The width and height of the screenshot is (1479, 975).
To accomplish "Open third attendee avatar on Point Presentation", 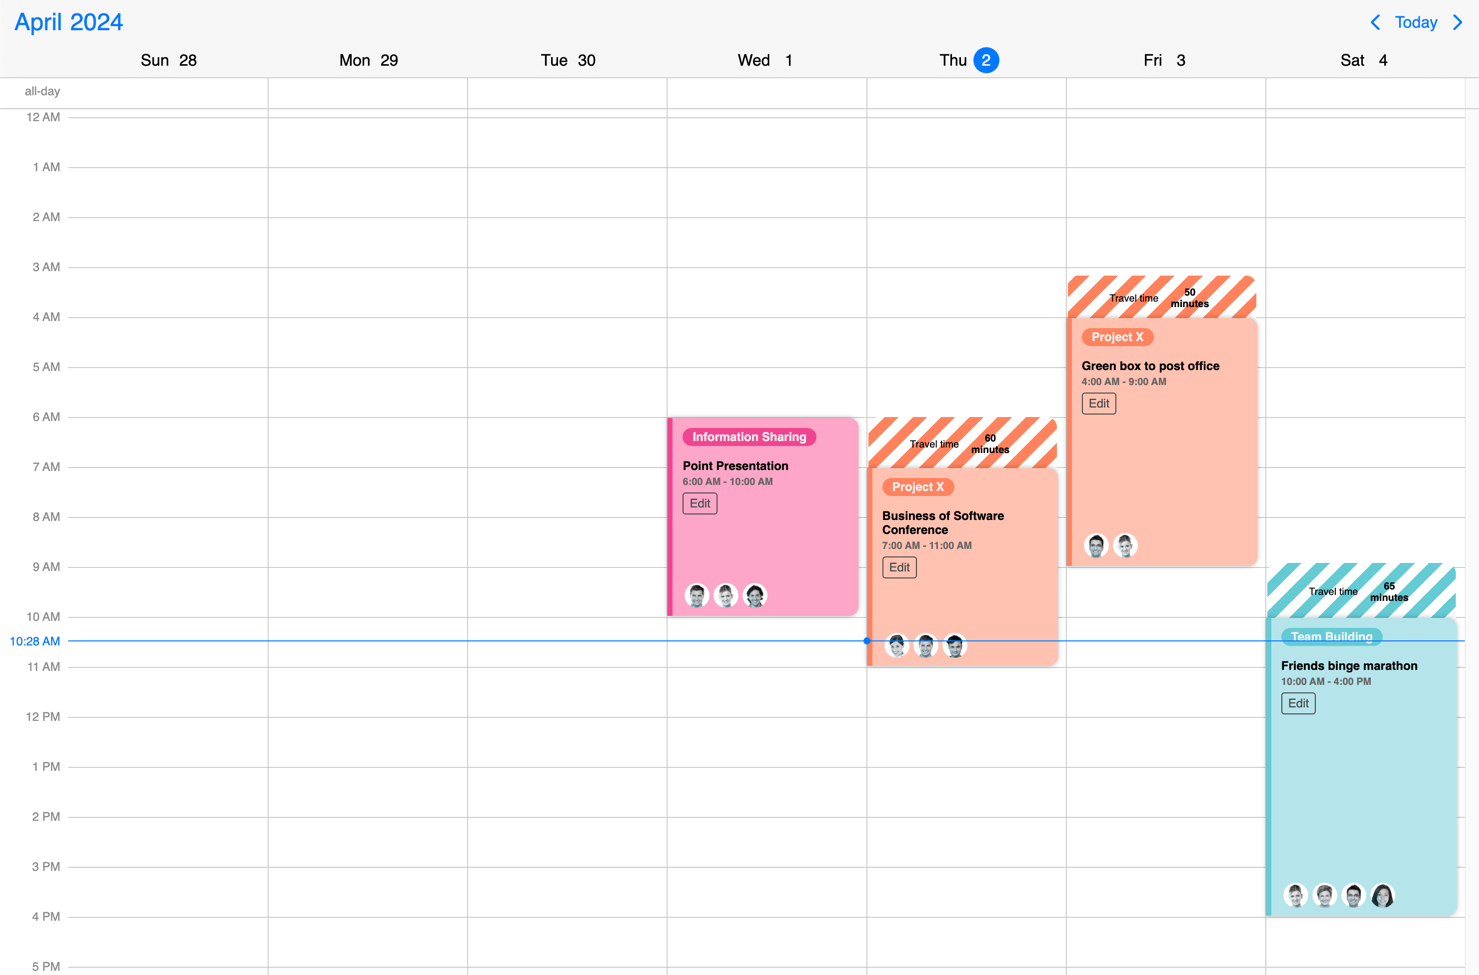I will 755,595.
